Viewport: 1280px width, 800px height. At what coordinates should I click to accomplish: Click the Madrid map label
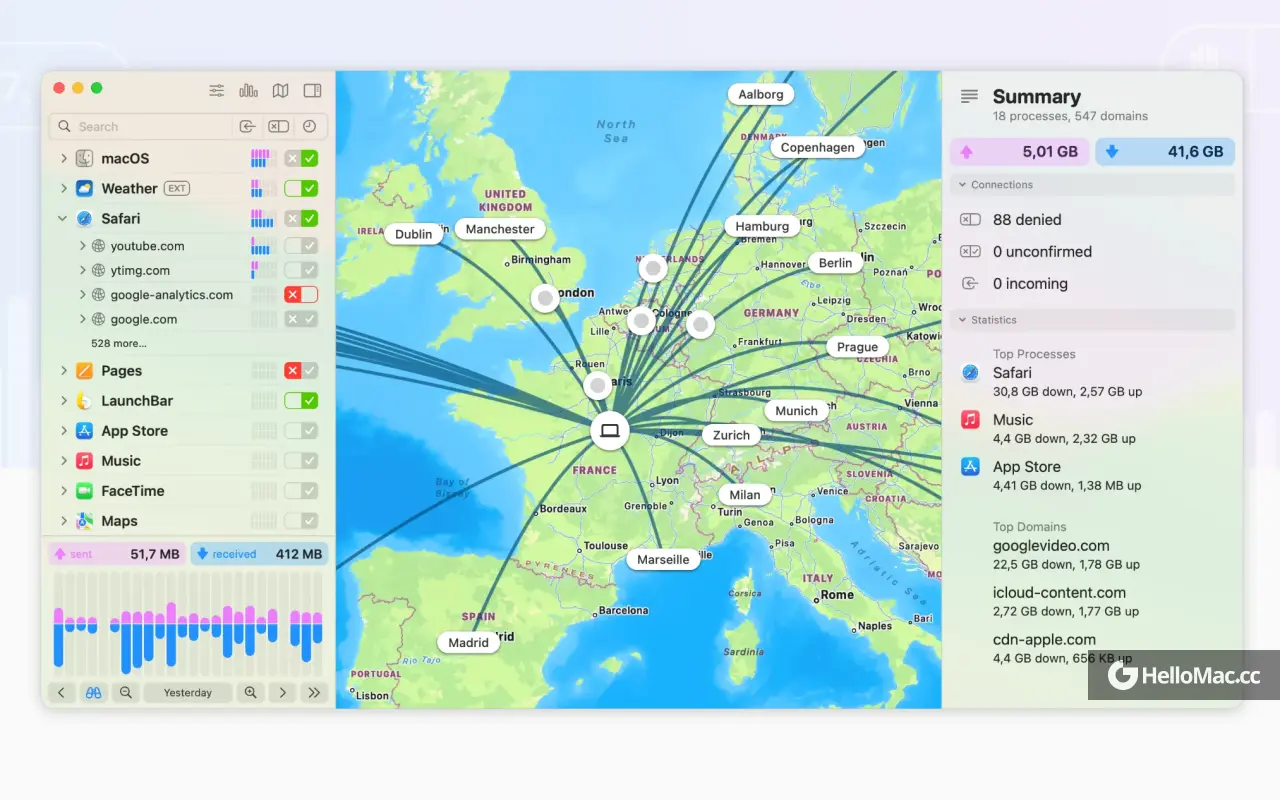(468, 642)
